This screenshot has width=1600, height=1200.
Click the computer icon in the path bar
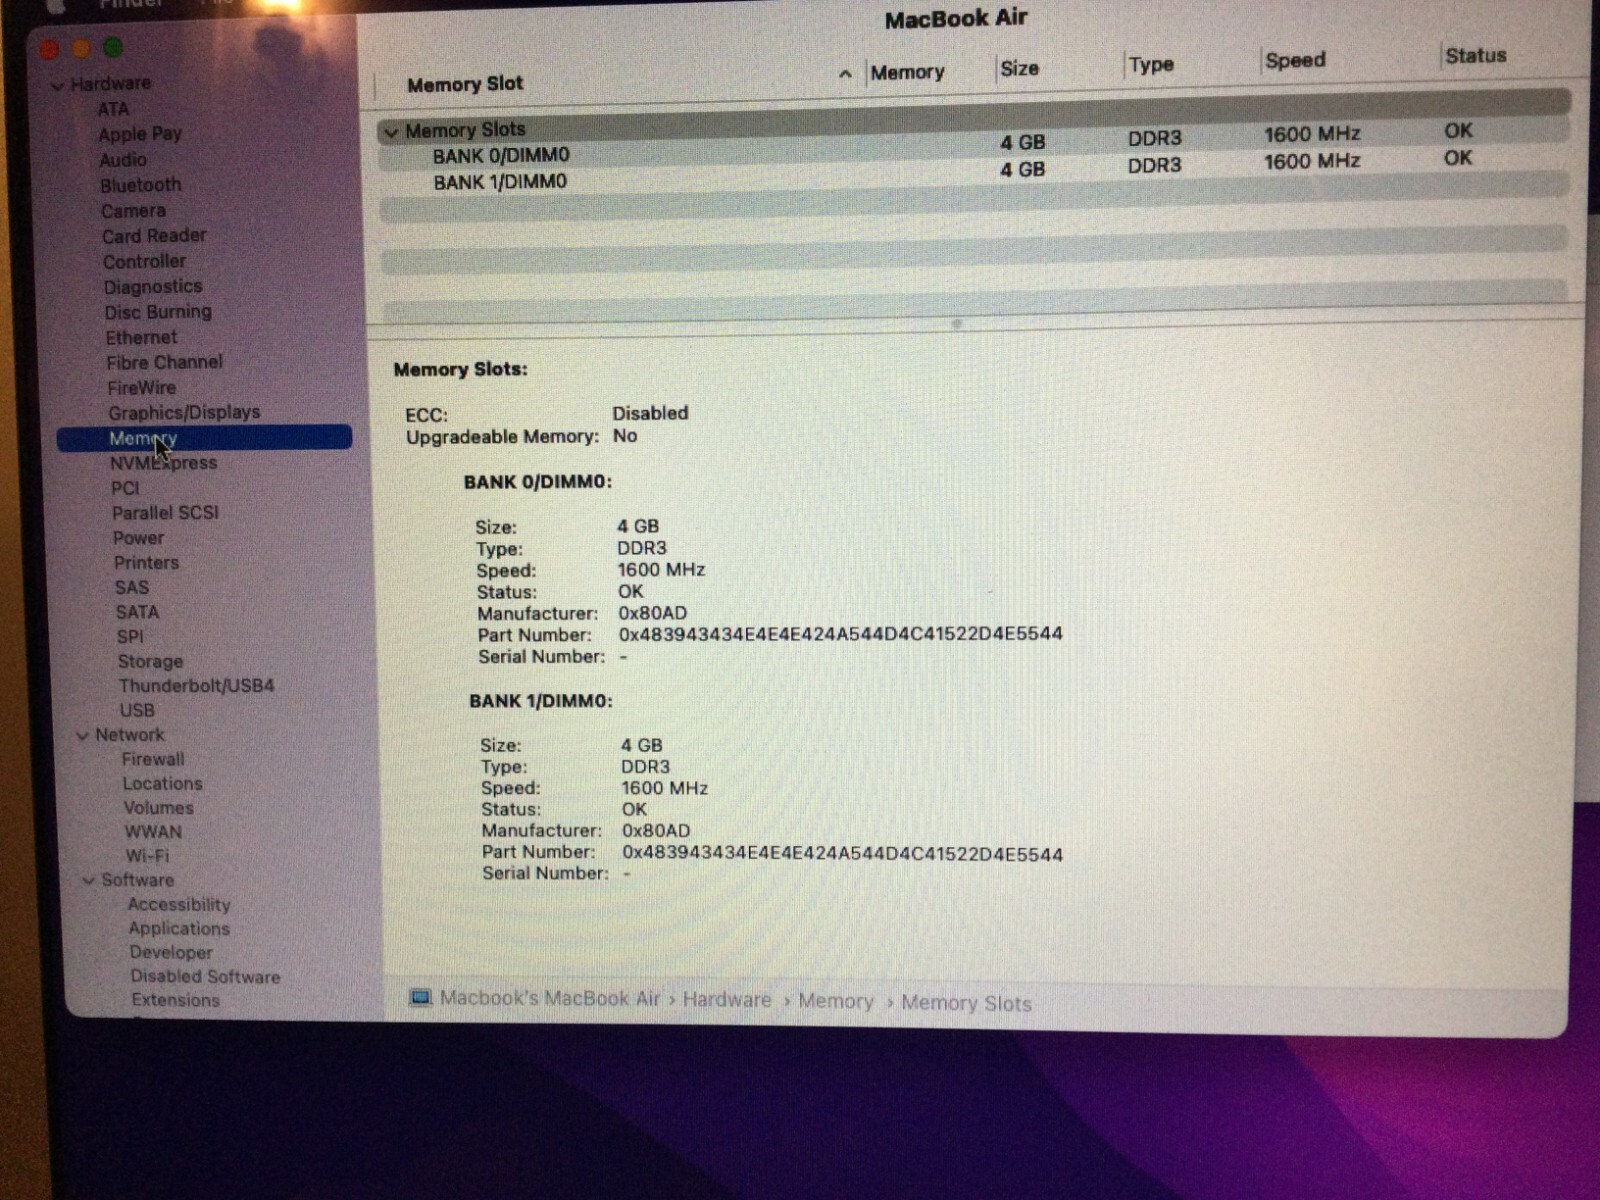point(421,997)
